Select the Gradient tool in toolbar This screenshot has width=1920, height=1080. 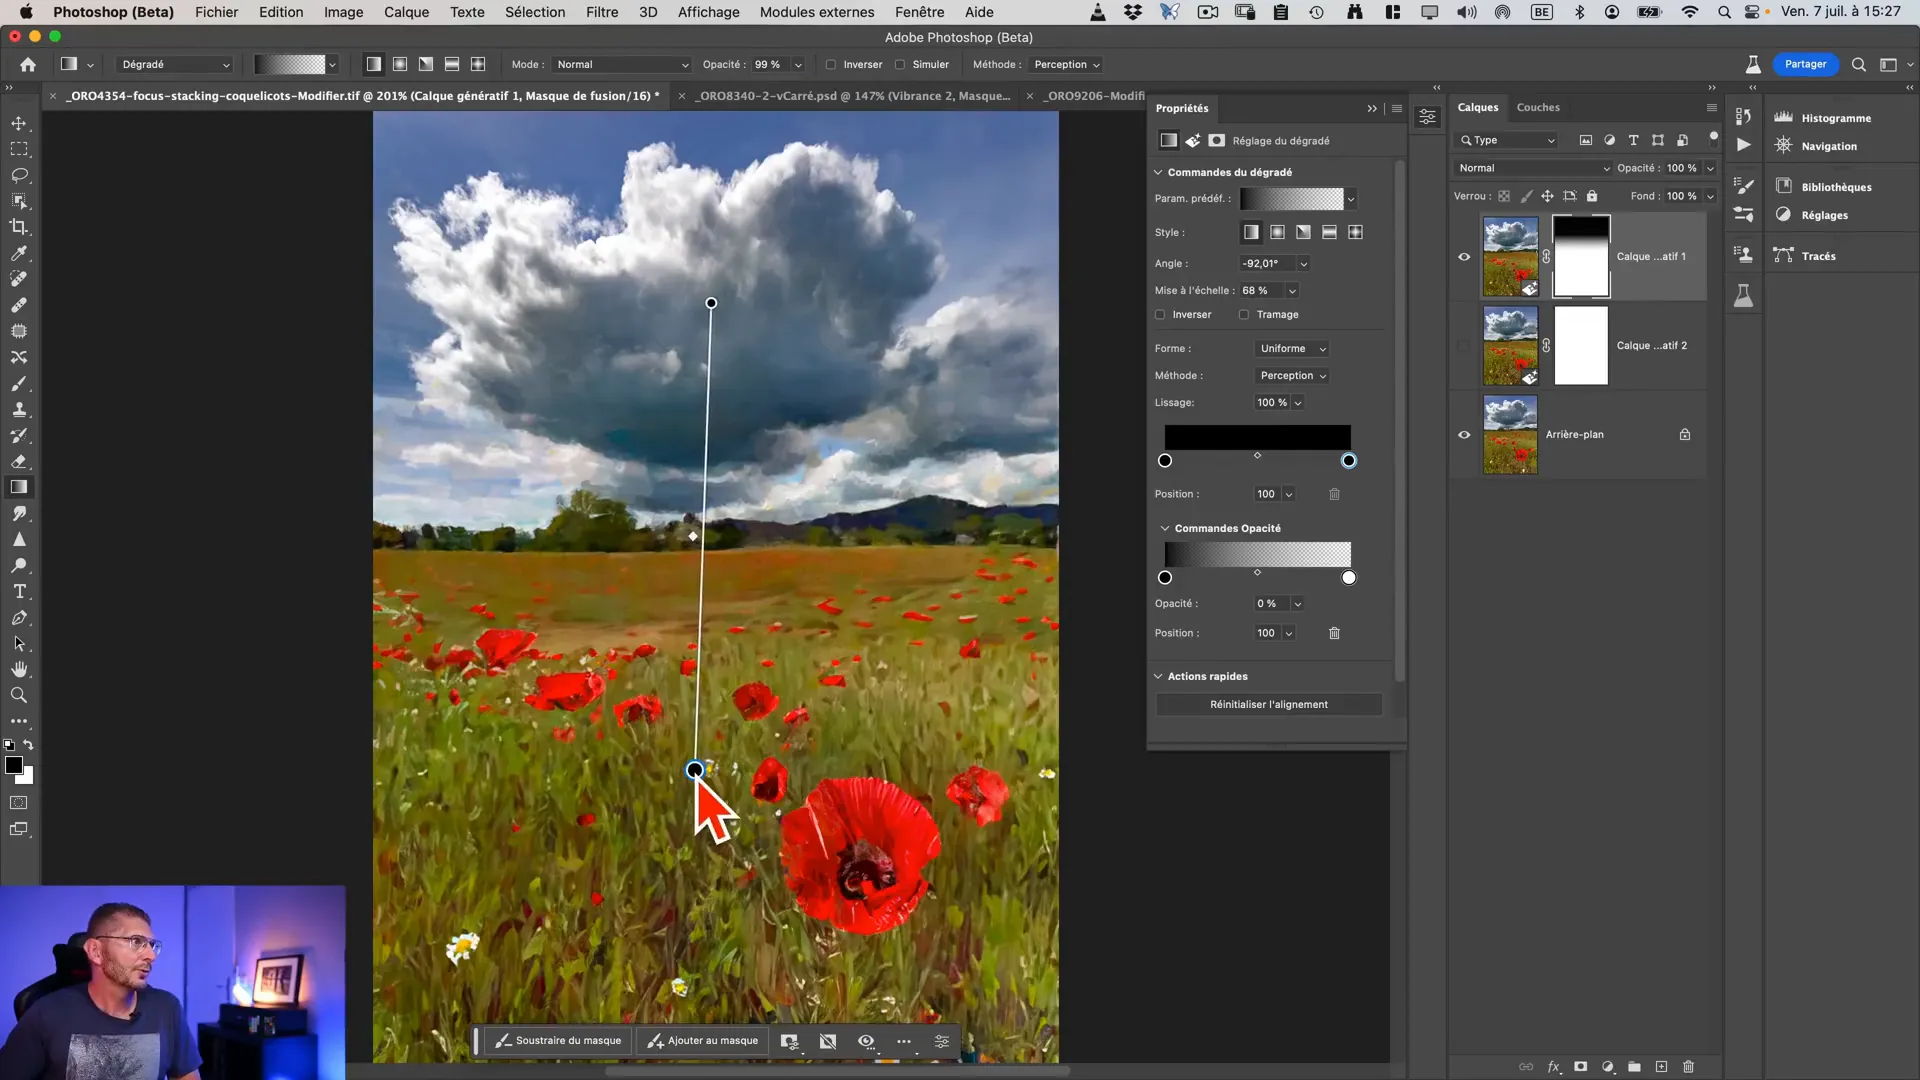(19, 487)
